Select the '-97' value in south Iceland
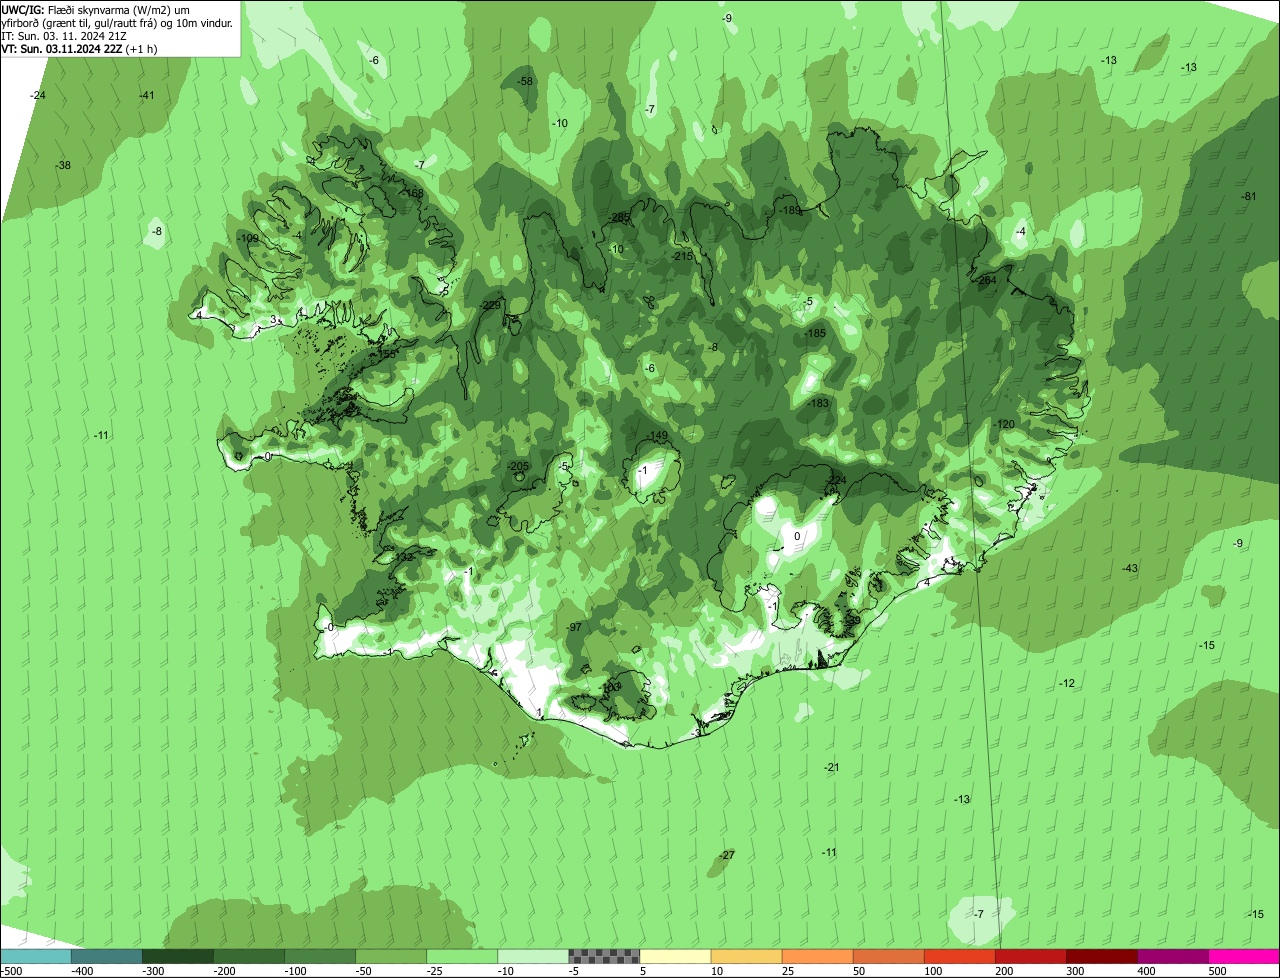The height and width of the screenshot is (978, 1280). (x=574, y=627)
